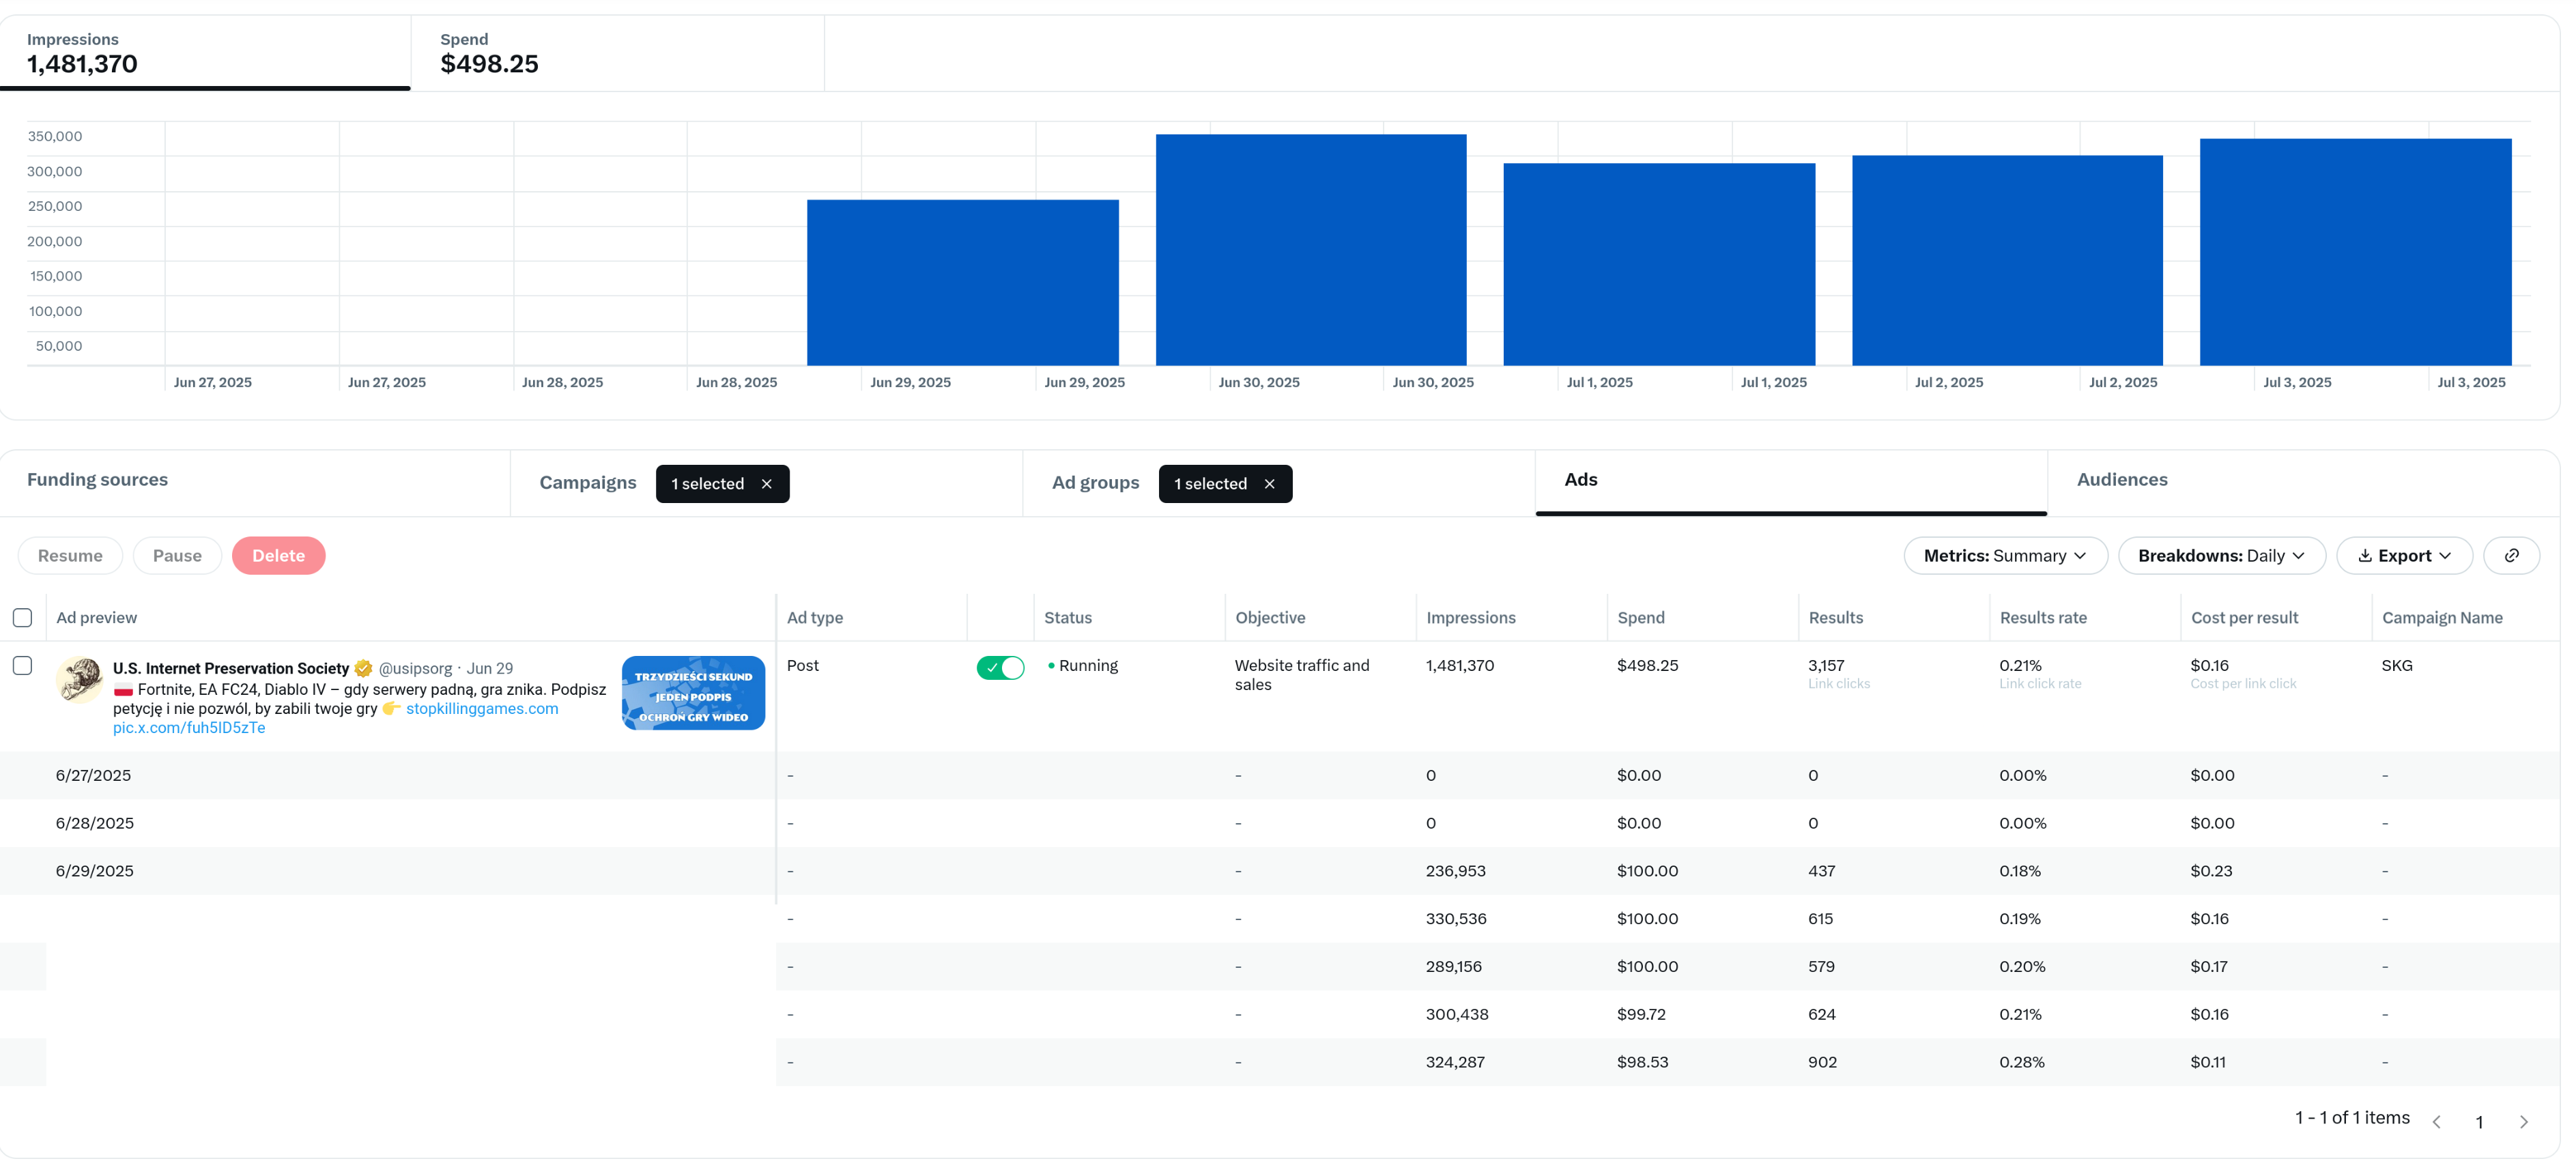Check the U.S. Internet Preservation Society ad row
This screenshot has width=2576, height=1174.
tap(22, 666)
